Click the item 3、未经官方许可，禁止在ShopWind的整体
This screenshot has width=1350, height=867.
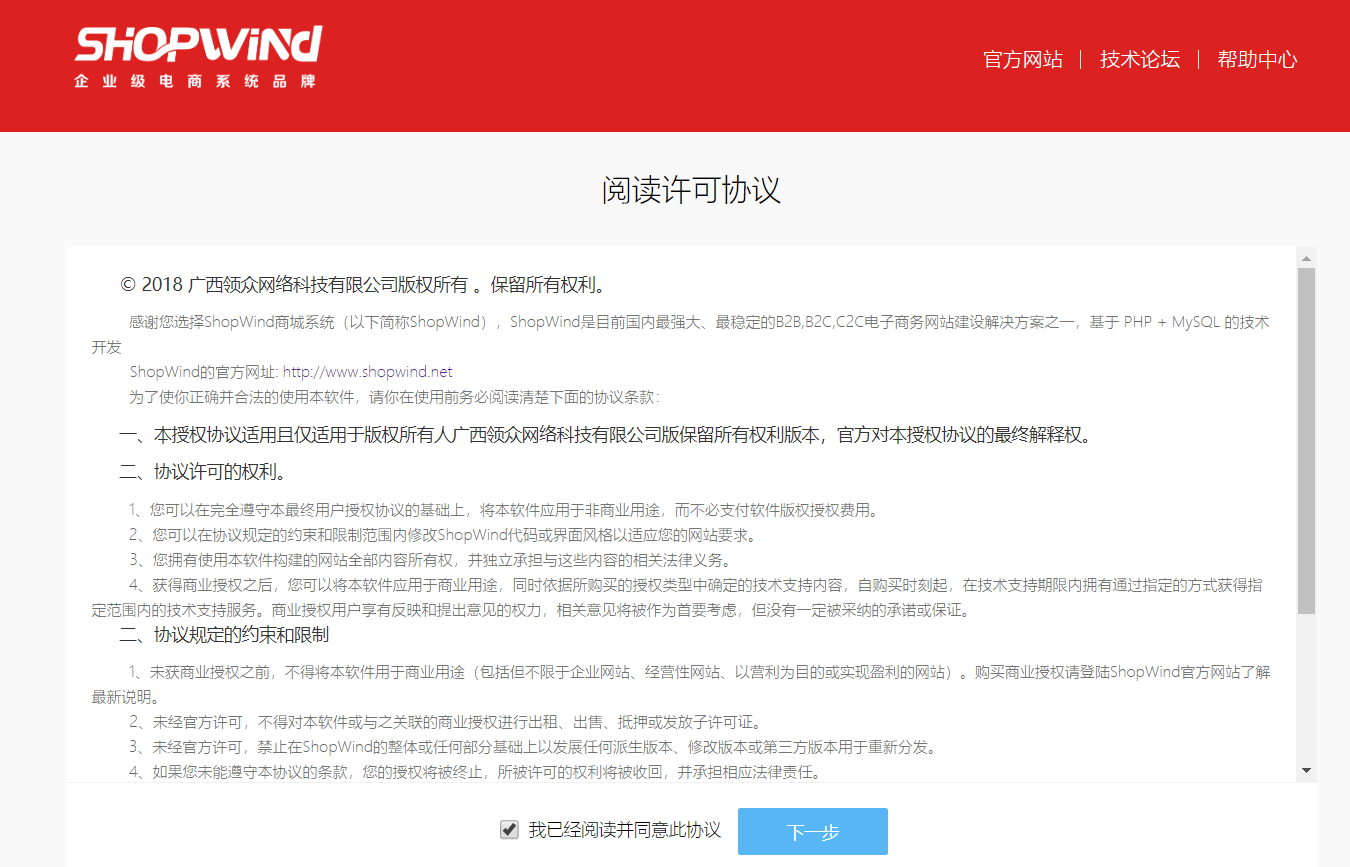point(533,747)
